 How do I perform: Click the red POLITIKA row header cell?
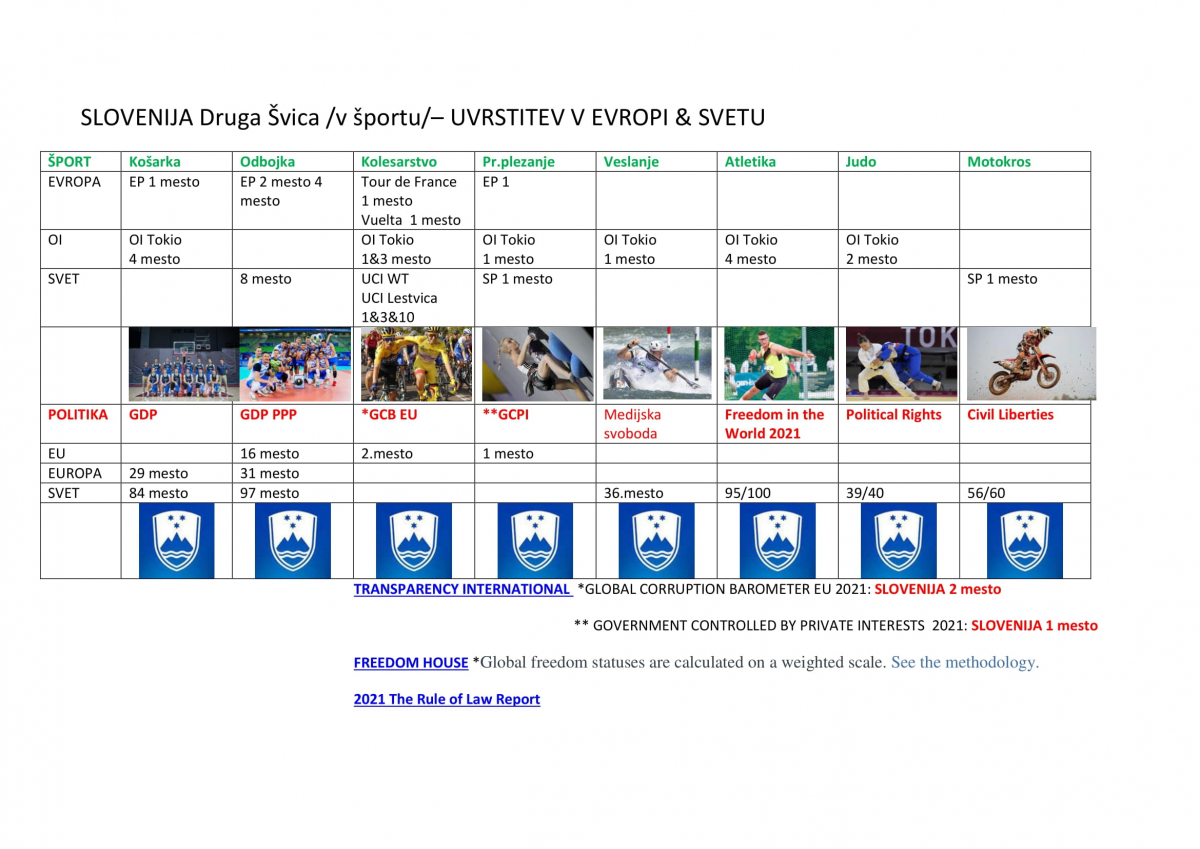tap(77, 414)
